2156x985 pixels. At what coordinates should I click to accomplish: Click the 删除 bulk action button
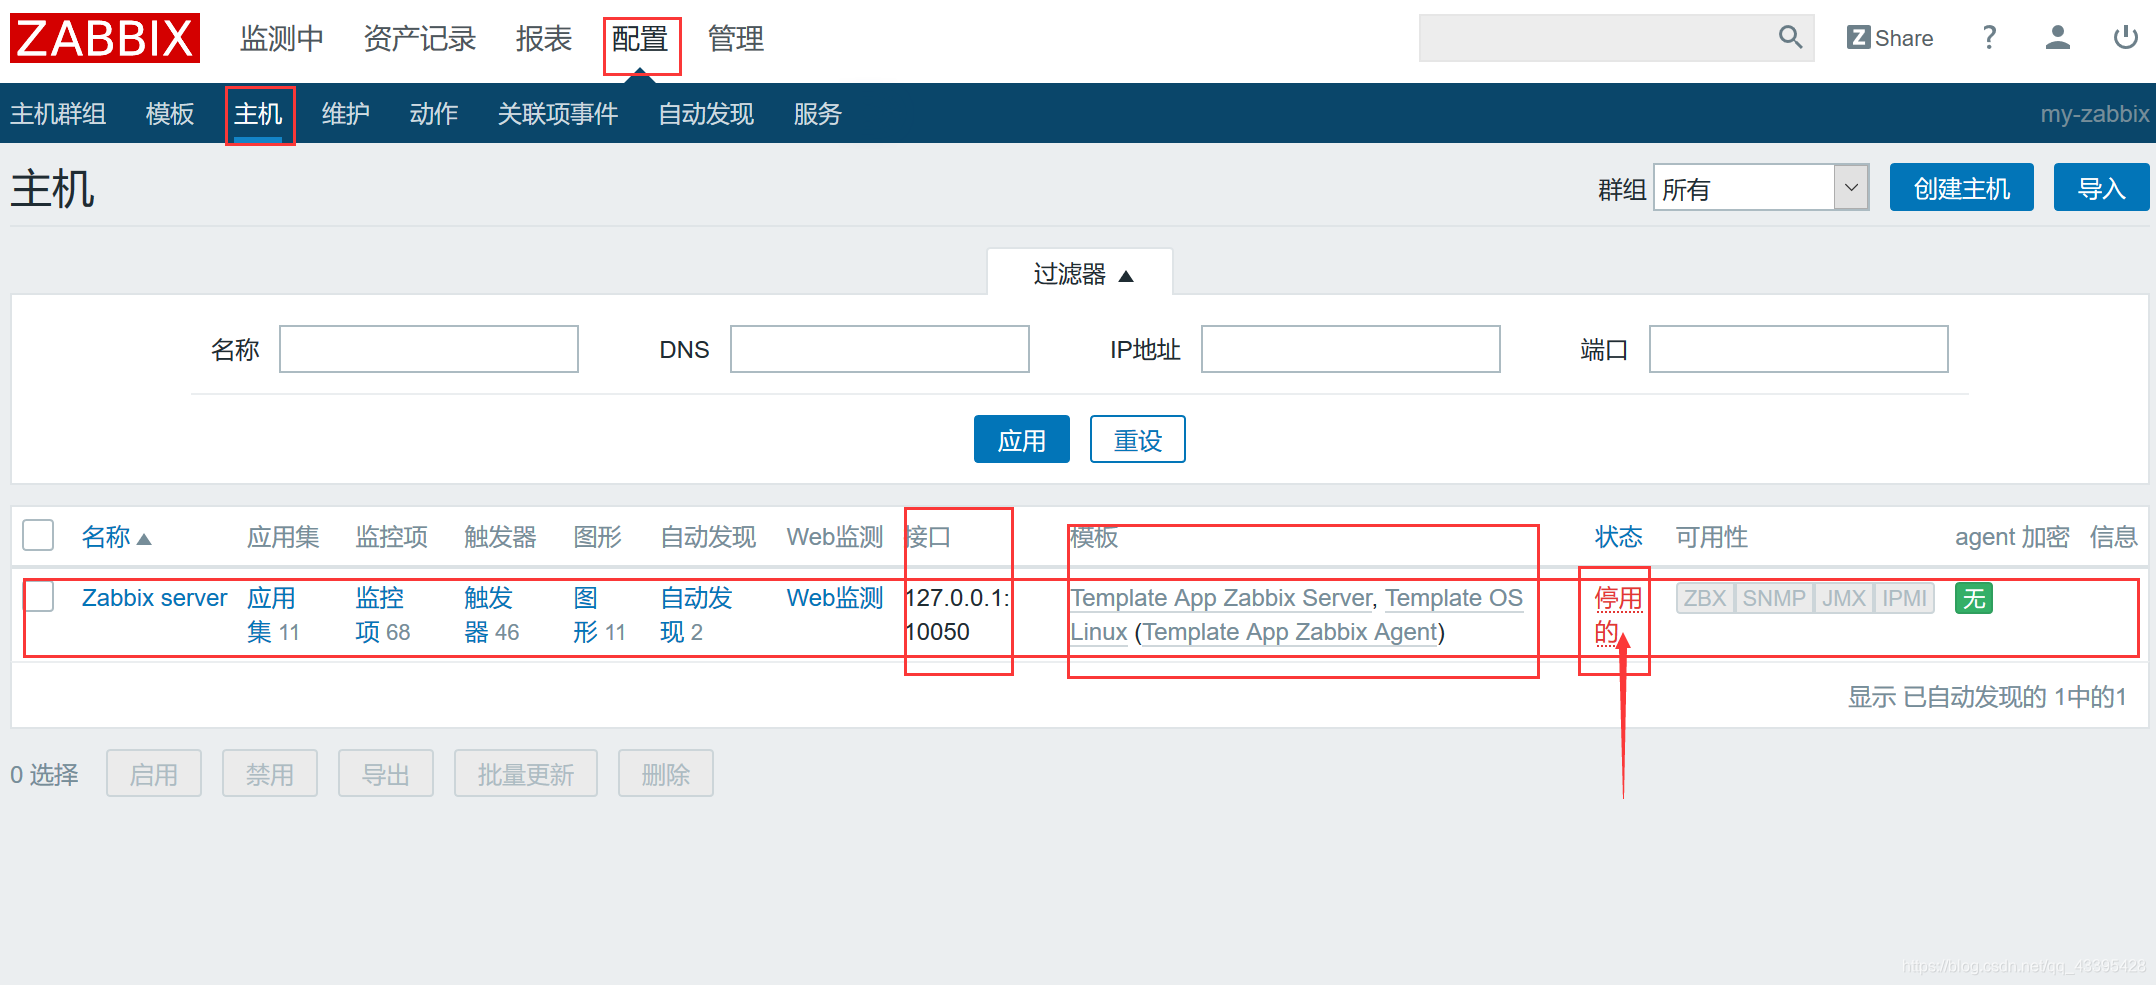(x=666, y=773)
